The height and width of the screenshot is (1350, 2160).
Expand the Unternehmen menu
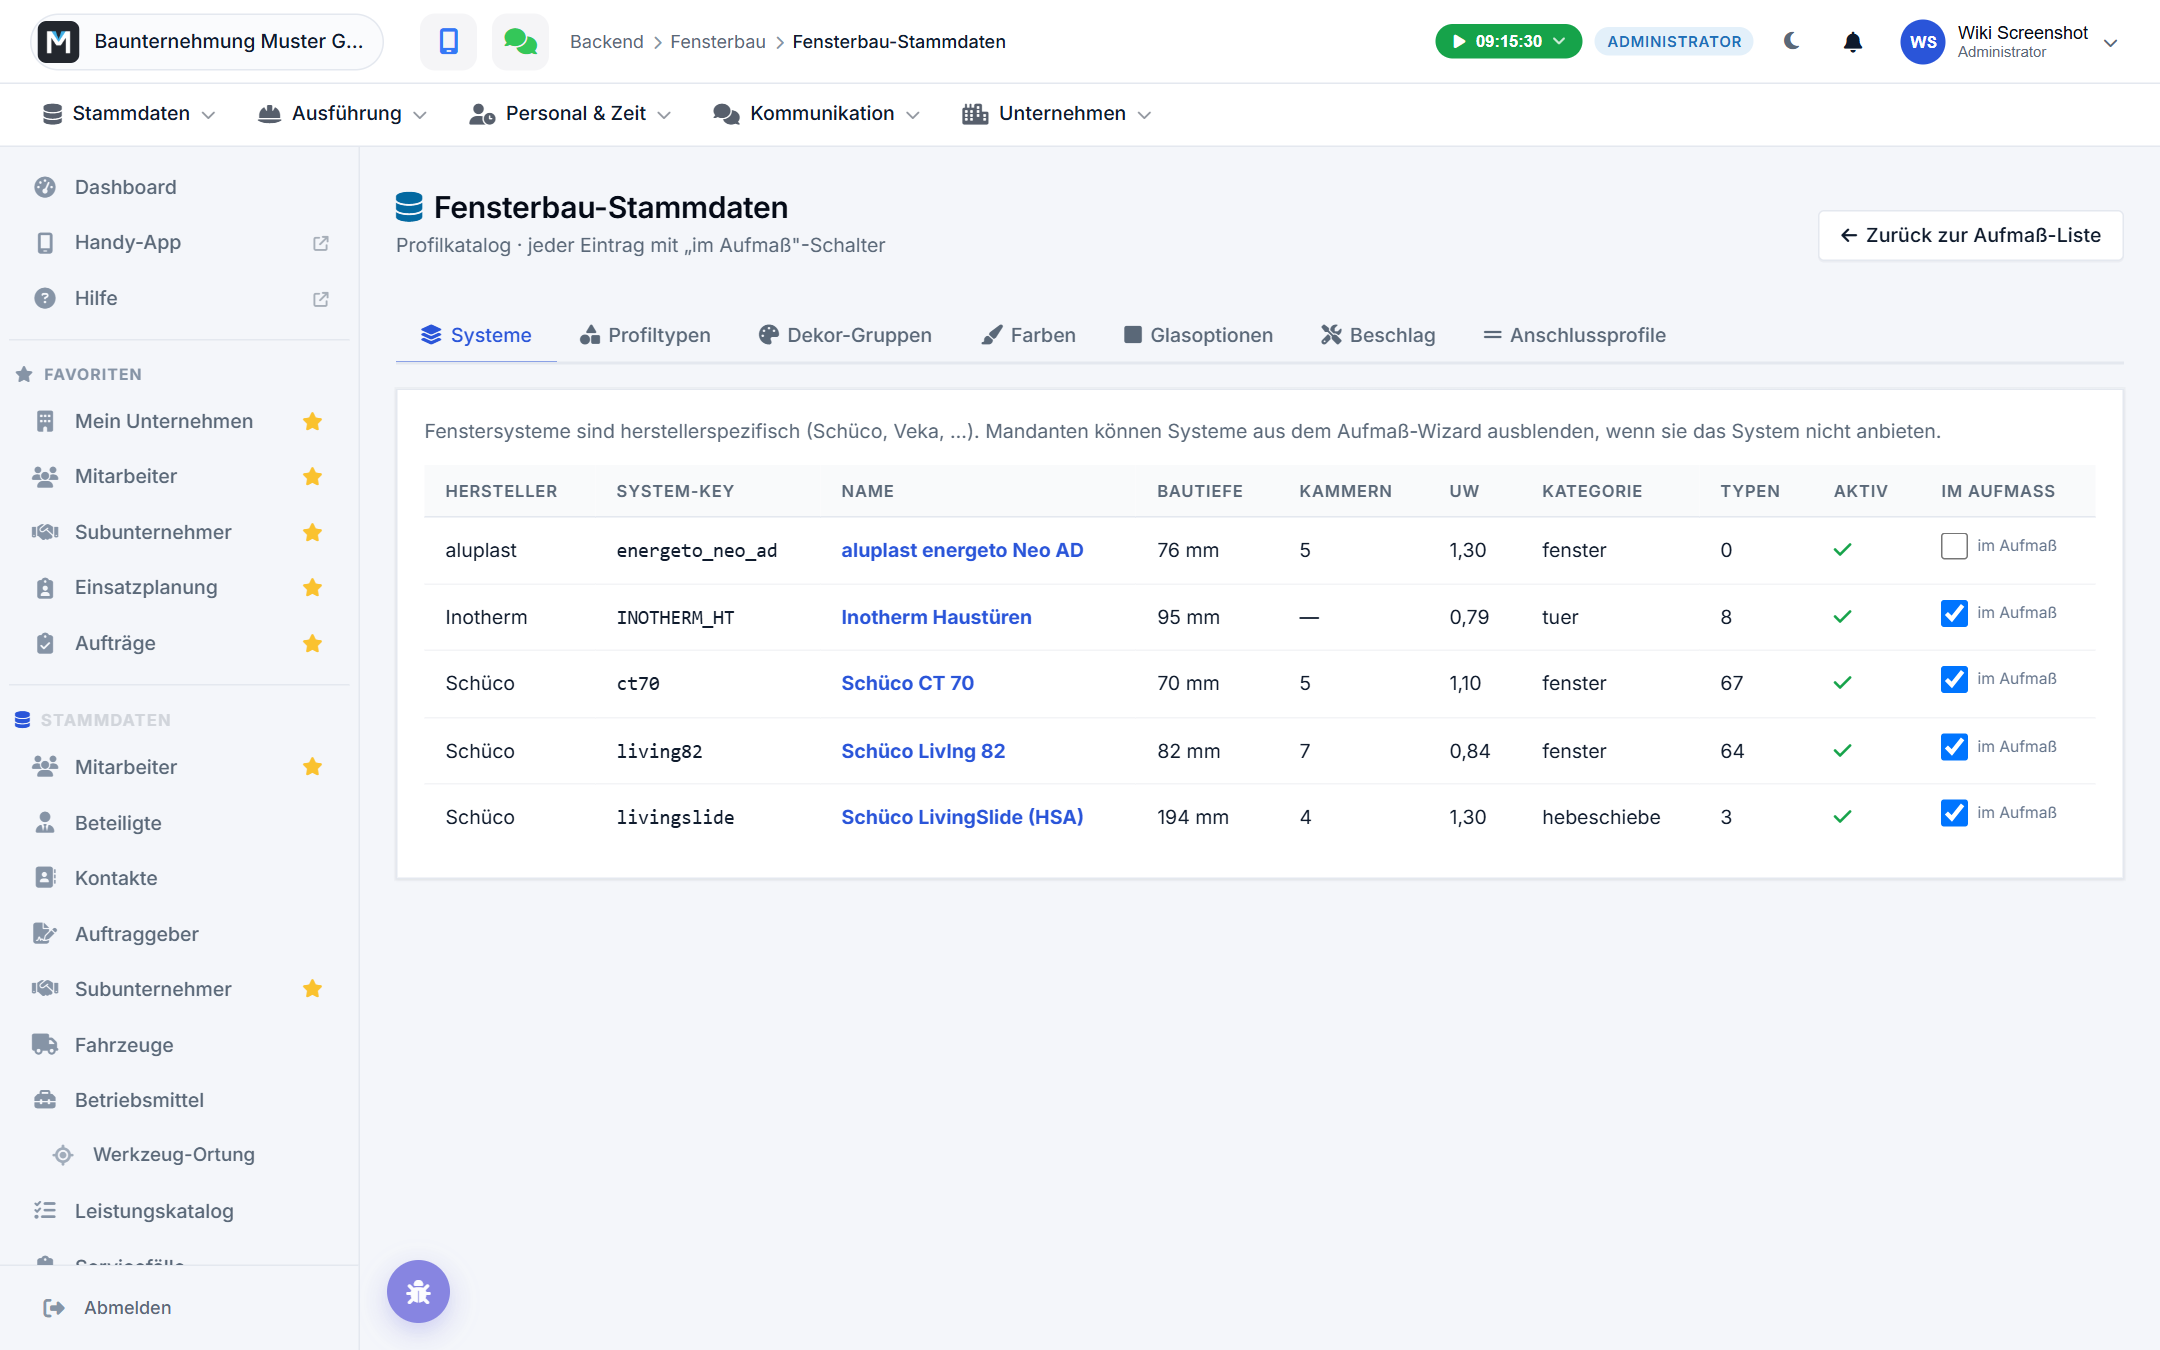click(1057, 114)
